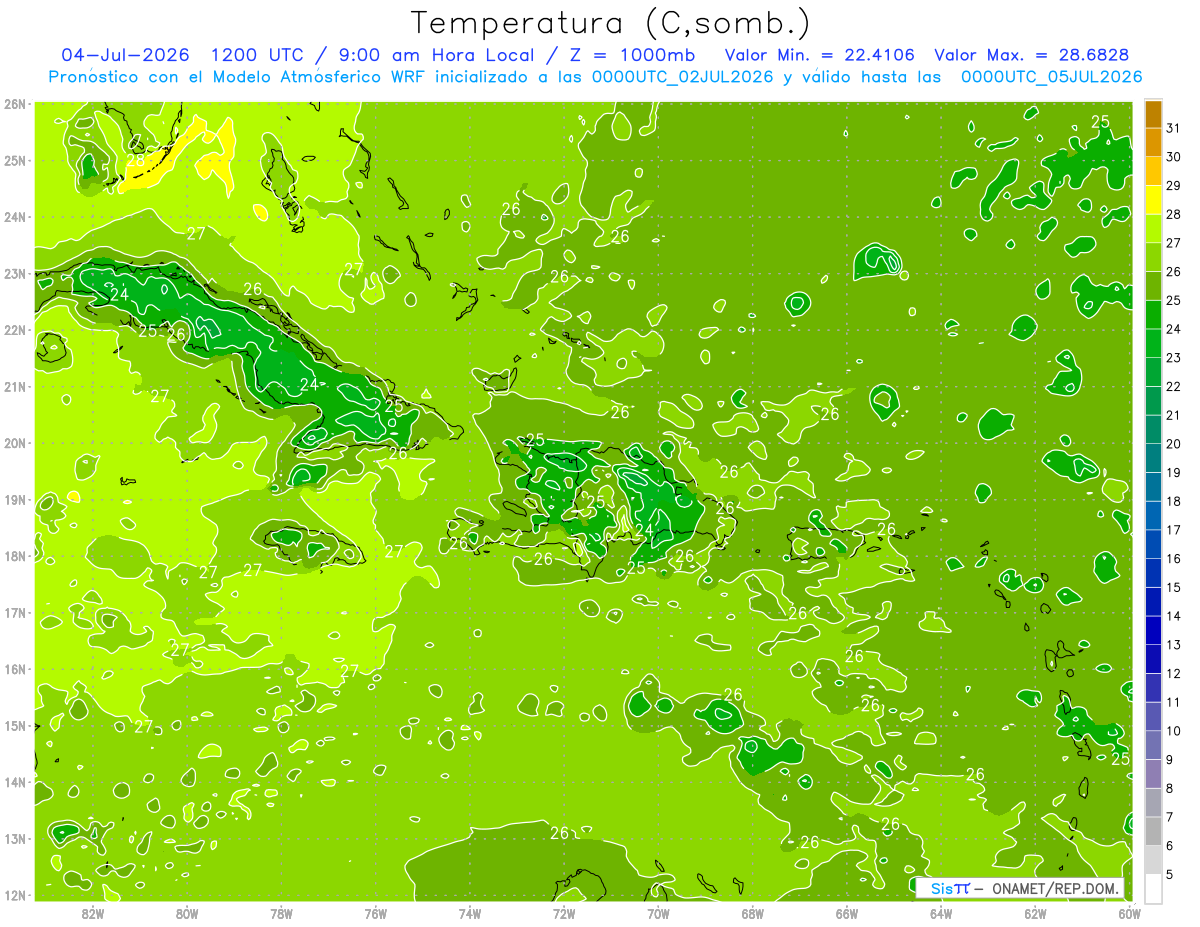Click the "74W" longitude axis label
The width and height of the screenshot is (1200, 927).
(470, 913)
